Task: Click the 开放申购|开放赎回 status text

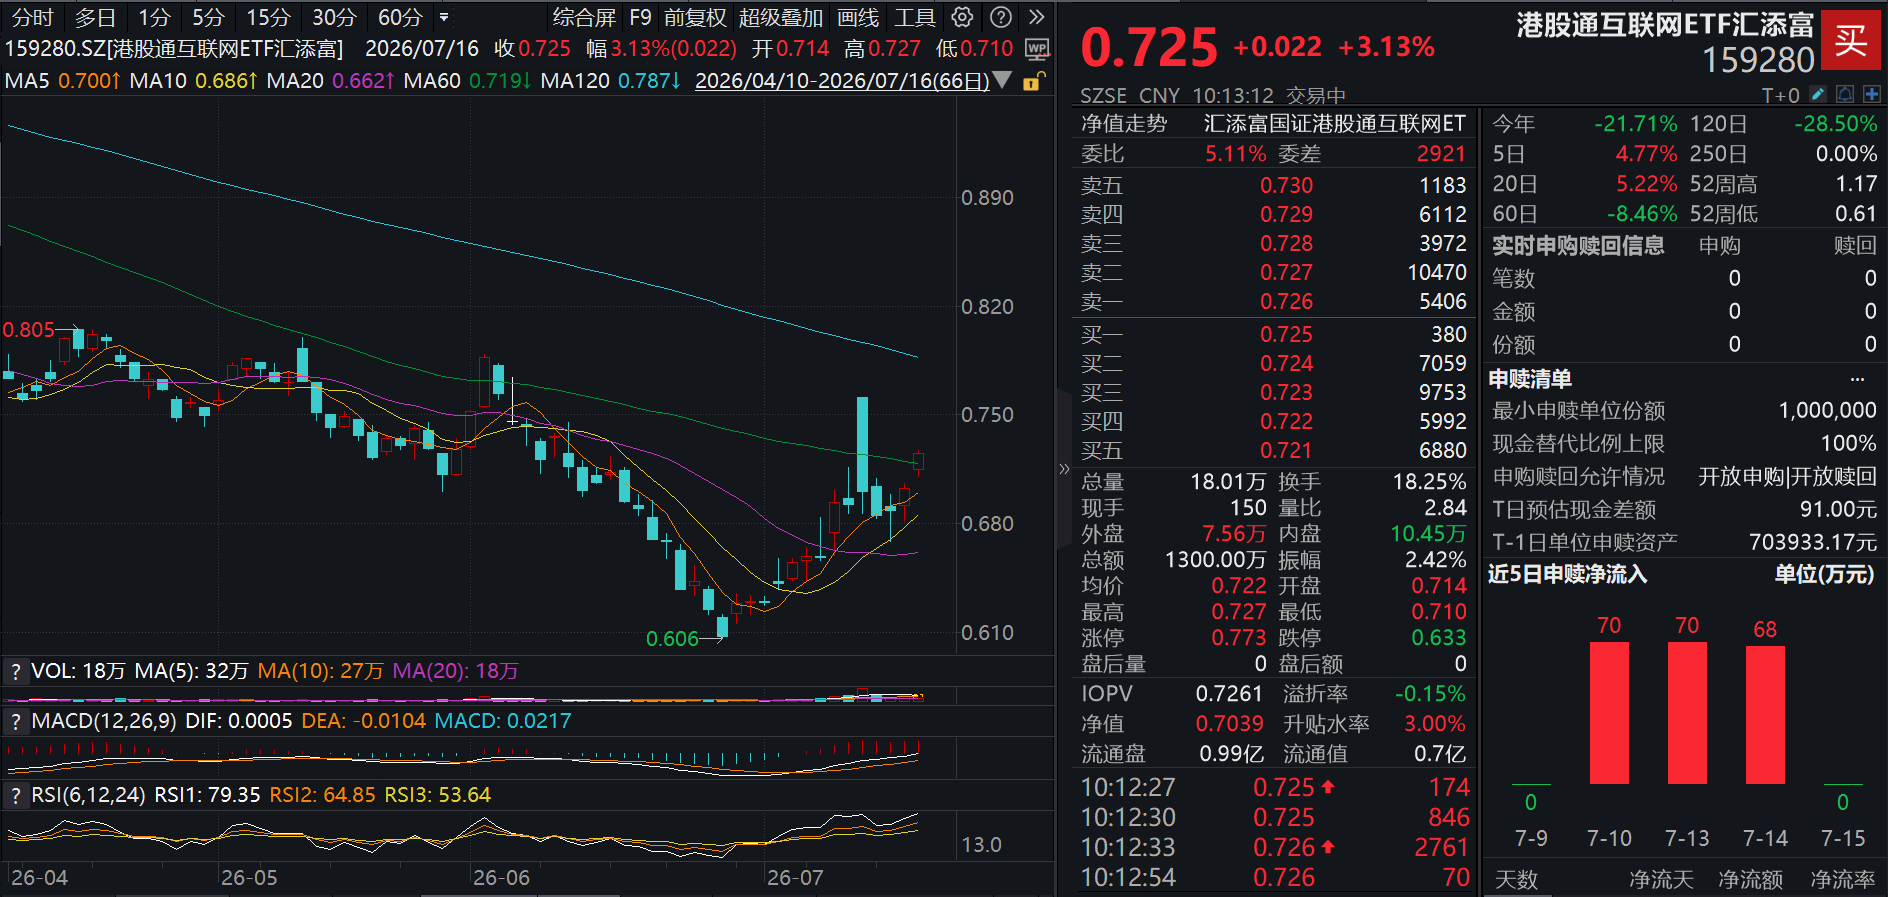Action: 1787,476
